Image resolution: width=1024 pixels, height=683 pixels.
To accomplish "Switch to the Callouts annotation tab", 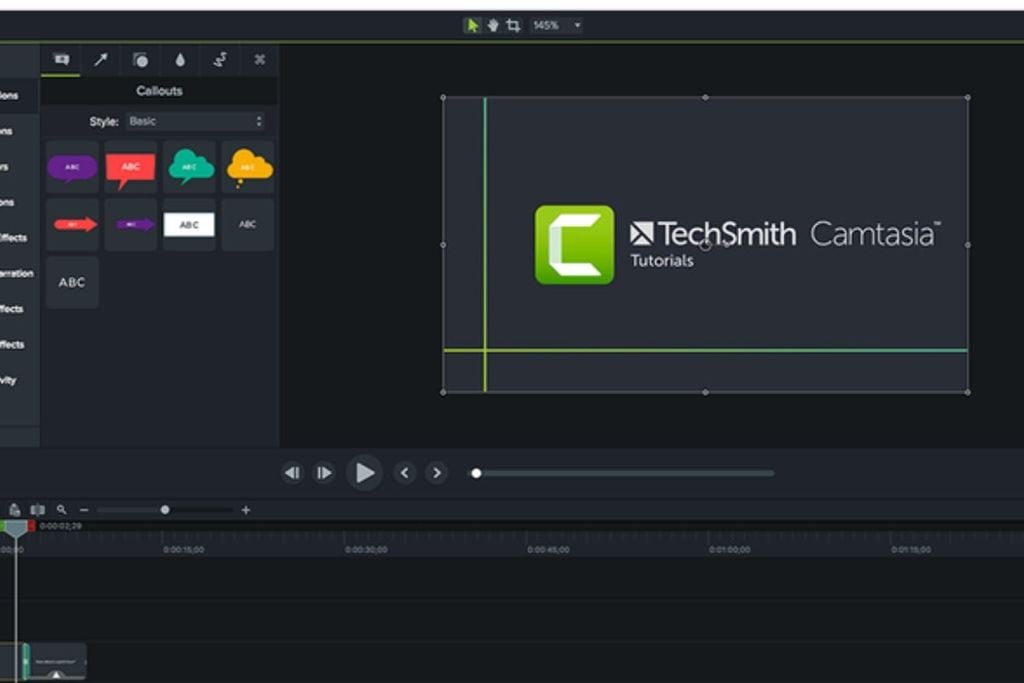I will tap(61, 60).
